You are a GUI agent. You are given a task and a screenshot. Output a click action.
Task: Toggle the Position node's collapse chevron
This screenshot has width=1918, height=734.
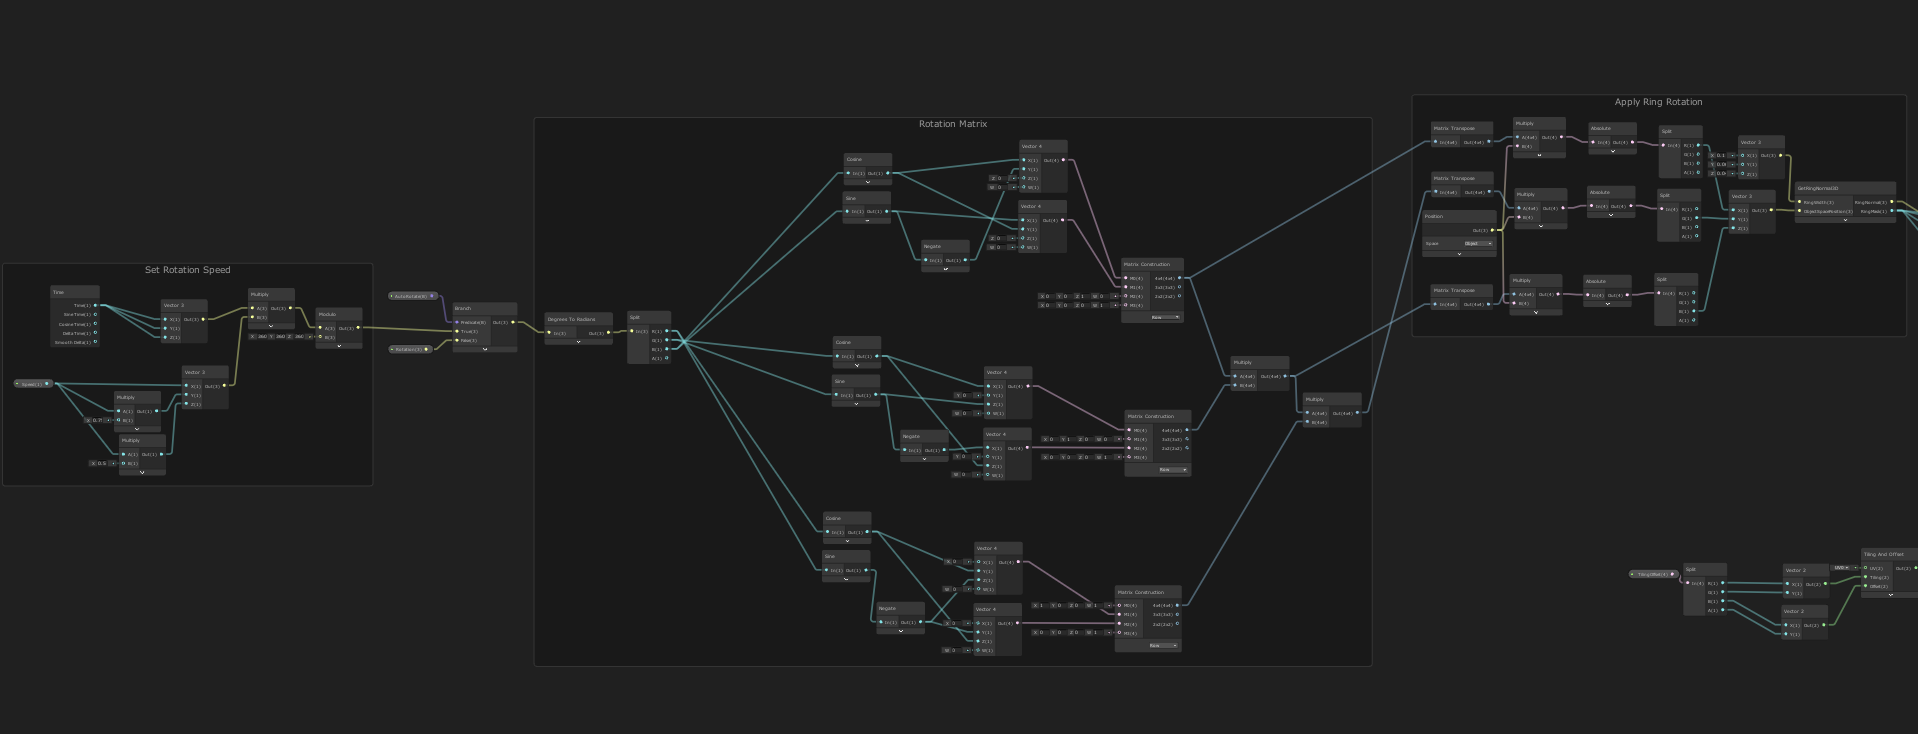(1459, 254)
